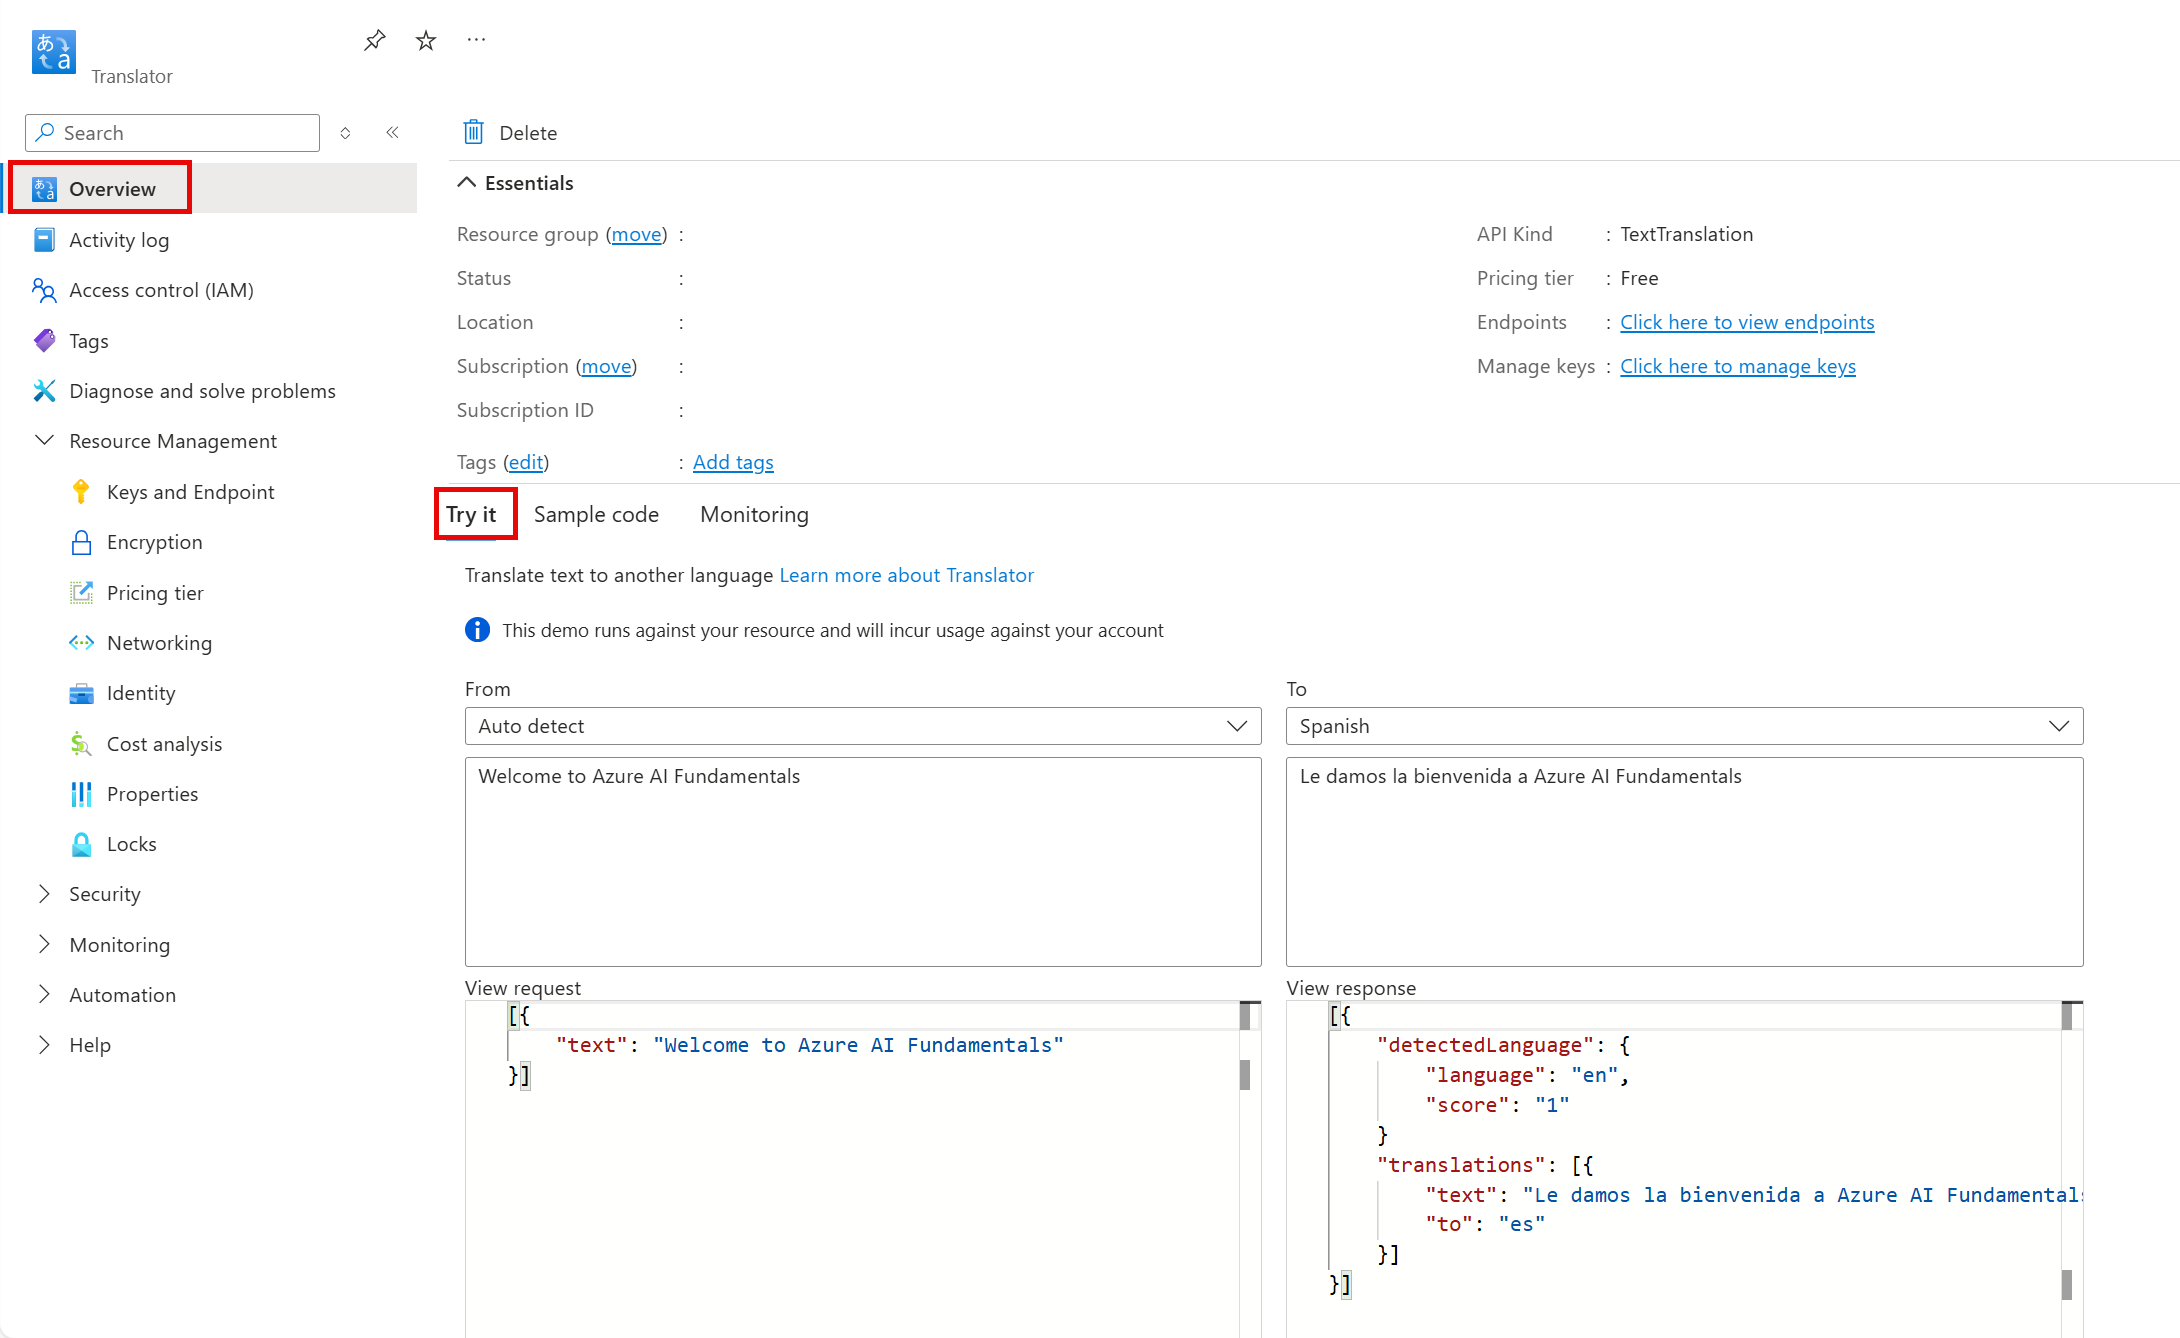Viewport: 2180px width, 1338px height.
Task: Click the expand/collapse all menu arrows icon
Action: pyautogui.click(x=345, y=133)
